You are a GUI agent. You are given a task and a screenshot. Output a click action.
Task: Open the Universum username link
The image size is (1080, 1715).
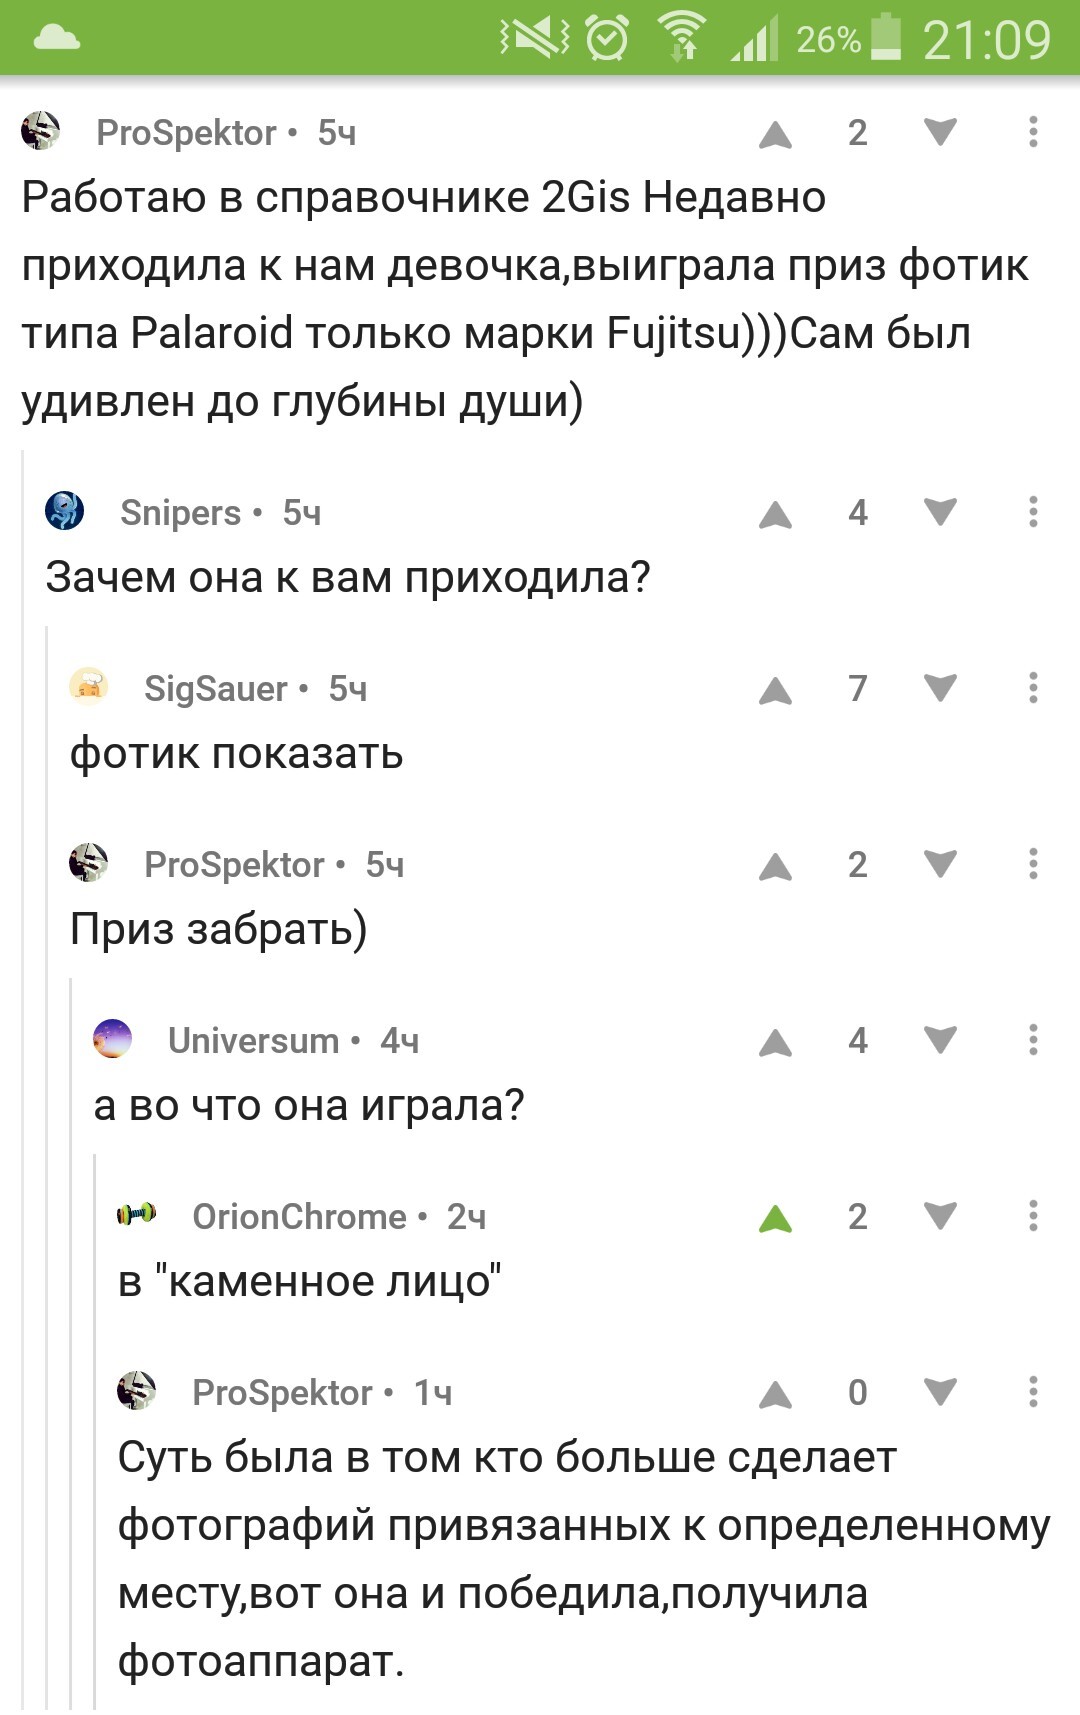[253, 1041]
